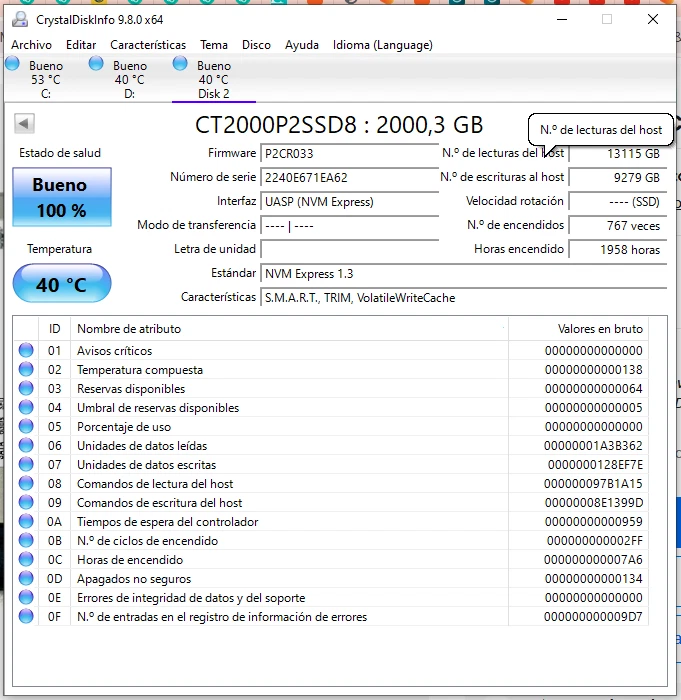Viewport: 681px width, 700px height.
Task: Click the status orb for registro de información de errores
Action: pos(26,616)
